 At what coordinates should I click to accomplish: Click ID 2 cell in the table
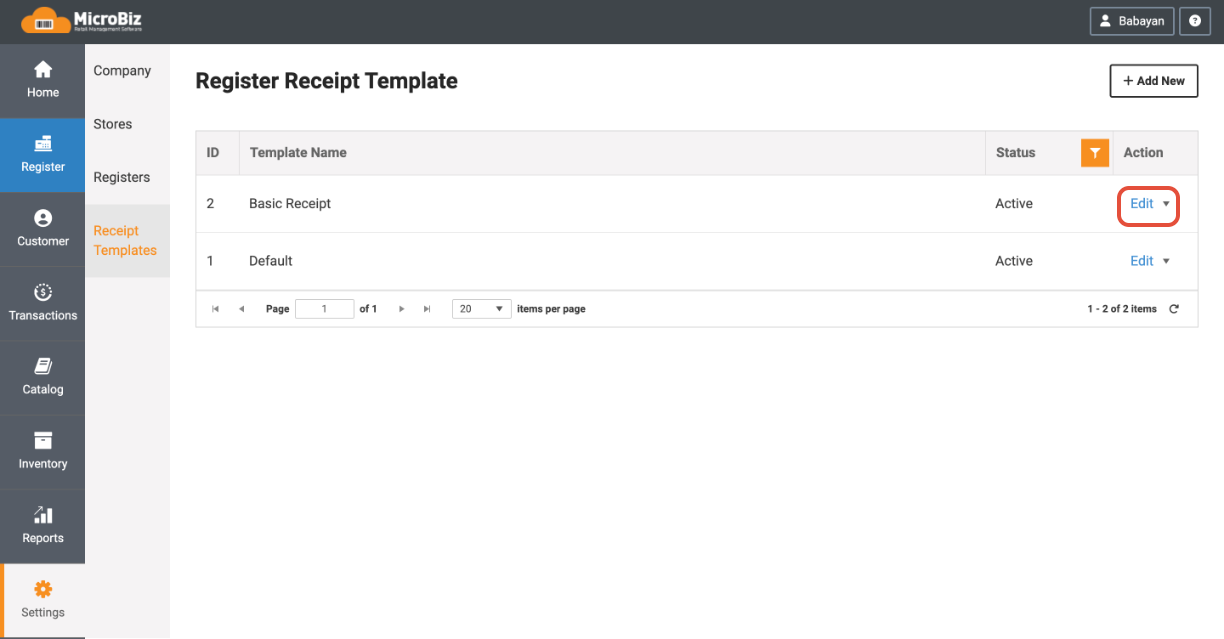(x=211, y=204)
